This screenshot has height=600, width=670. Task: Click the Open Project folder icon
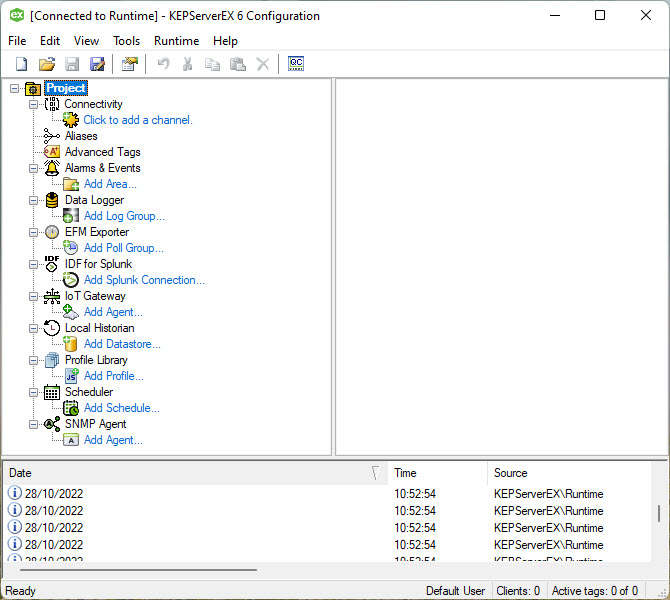tap(46, 64)
